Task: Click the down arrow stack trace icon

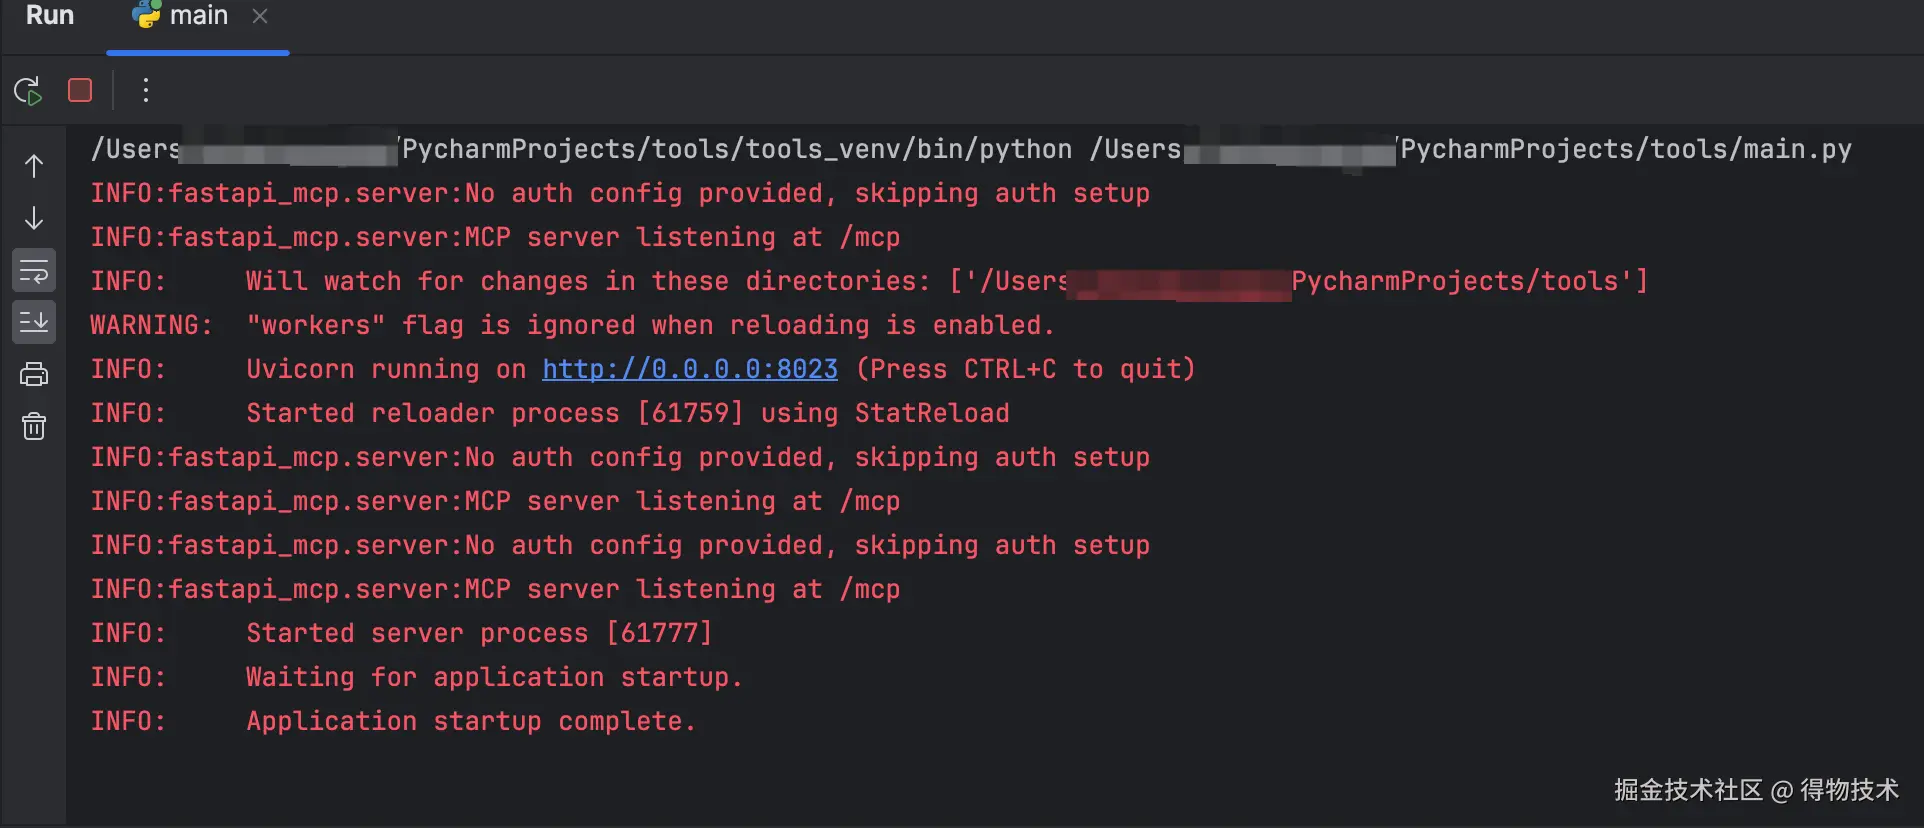Action: tap(34, 218)
